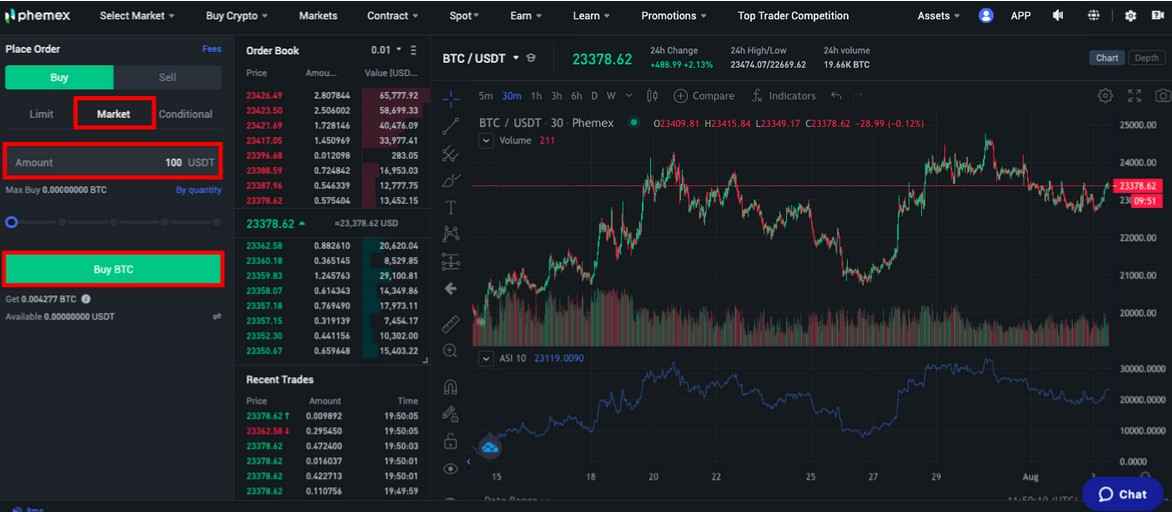The image size is (1172, 512).
Task: Expand more timeframes chevron
Action: (629, 96)
